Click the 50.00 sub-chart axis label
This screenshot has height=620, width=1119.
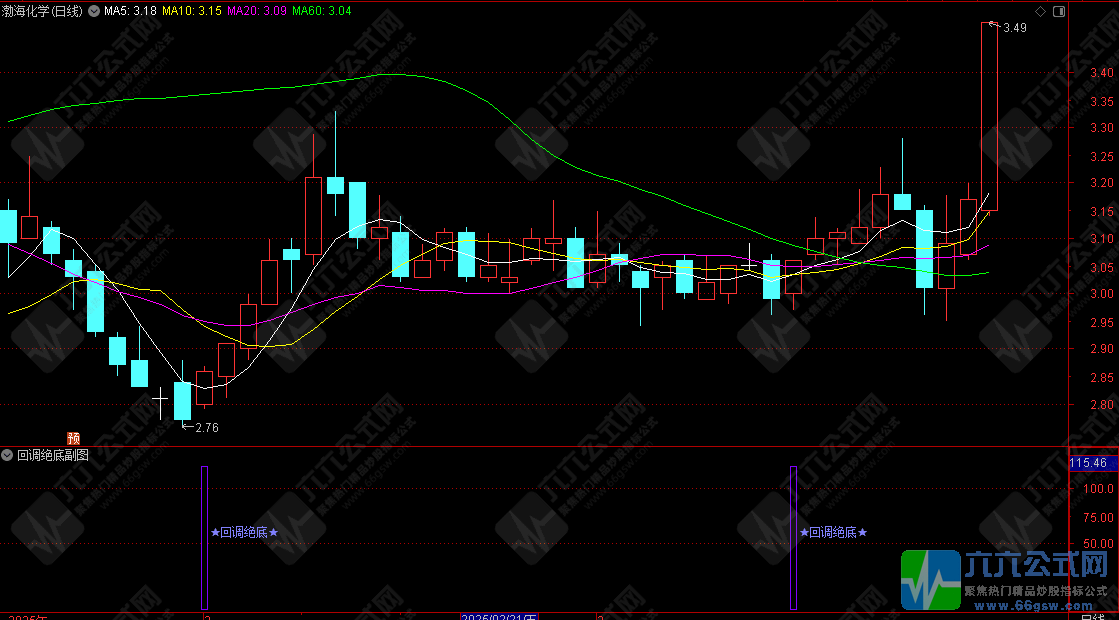(1098, 544)
